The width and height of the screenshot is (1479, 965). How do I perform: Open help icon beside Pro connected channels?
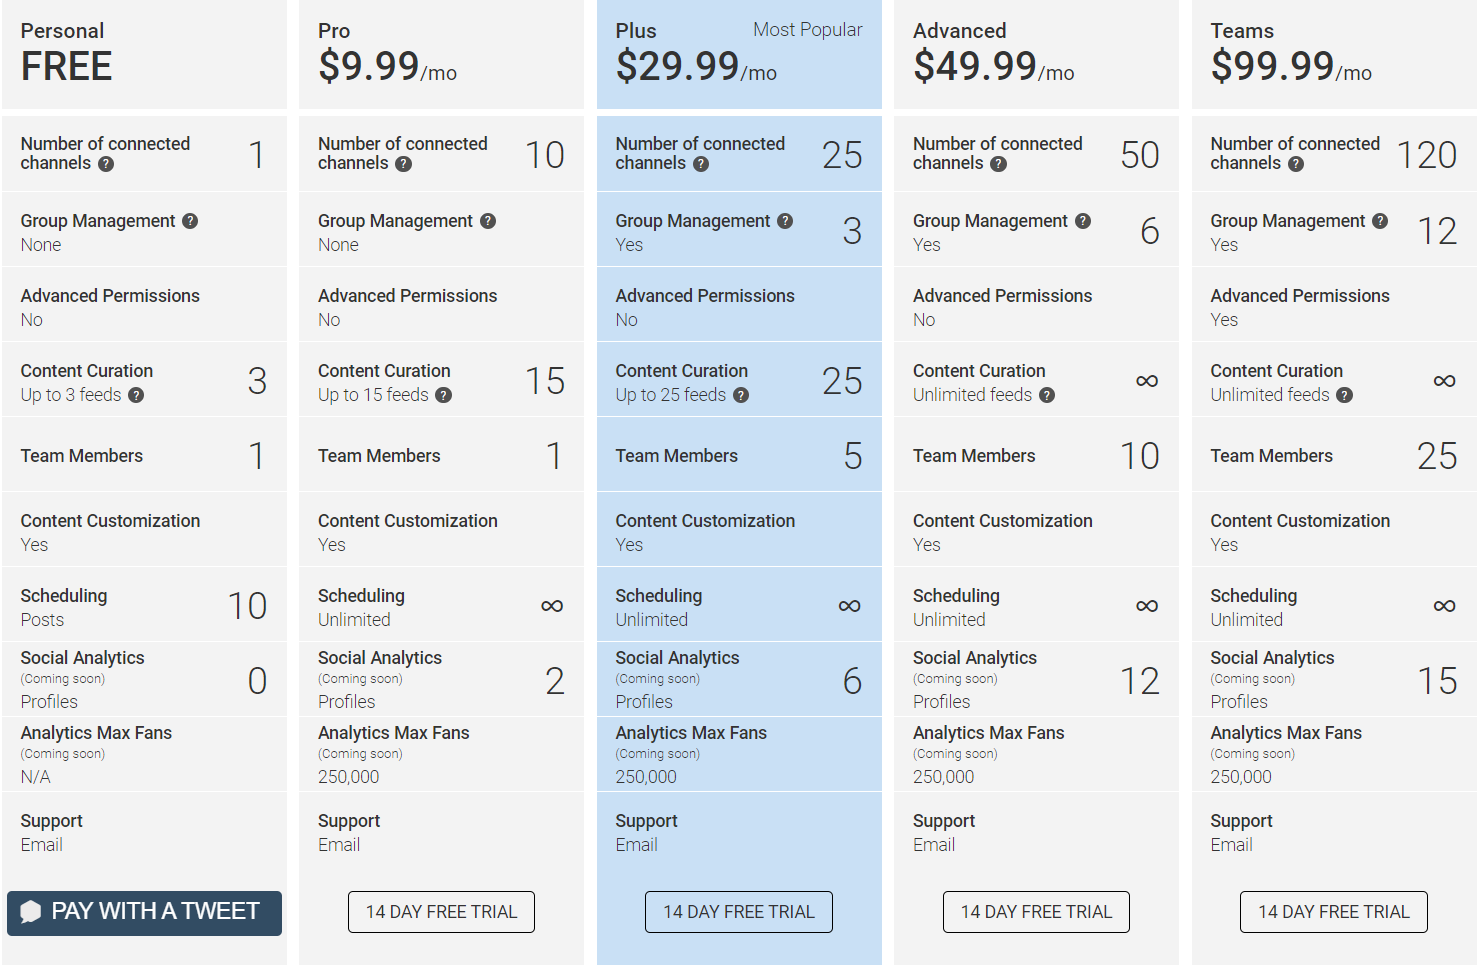click(403, 164)
